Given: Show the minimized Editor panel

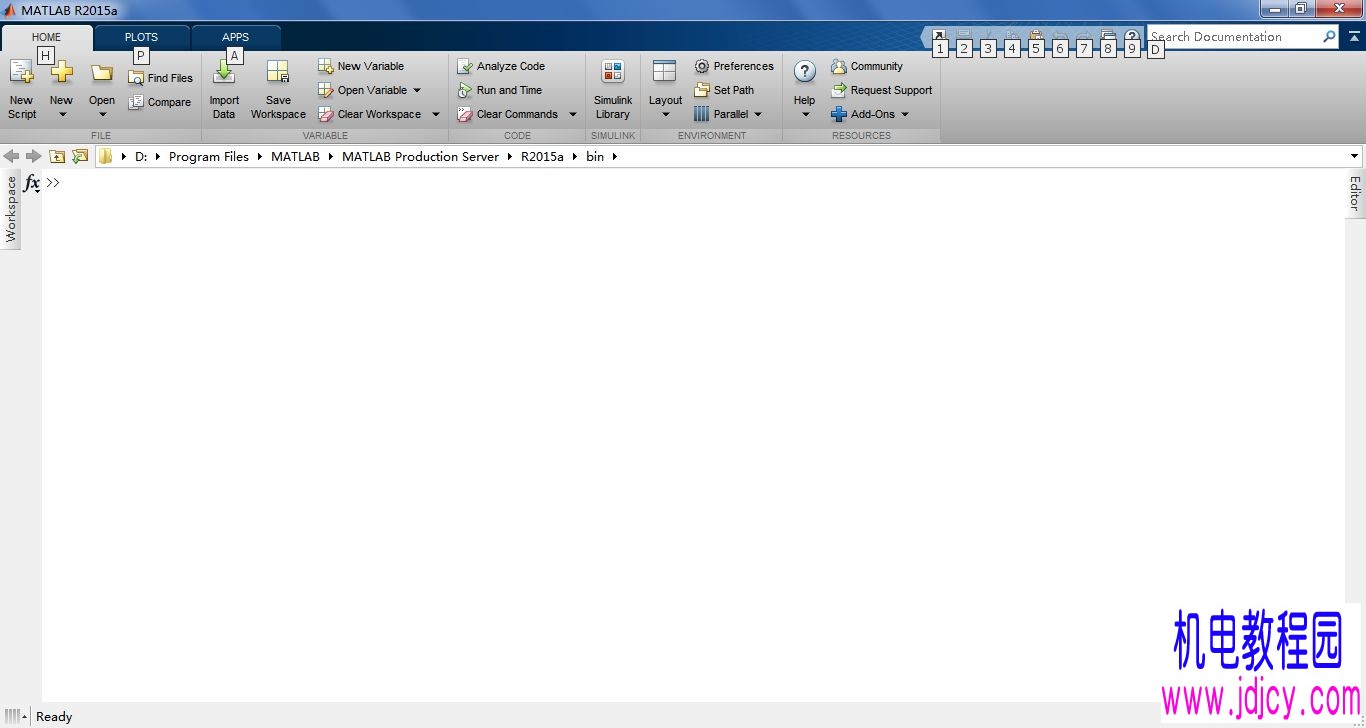Looking at the screenshot, I should click(1355, 193).
